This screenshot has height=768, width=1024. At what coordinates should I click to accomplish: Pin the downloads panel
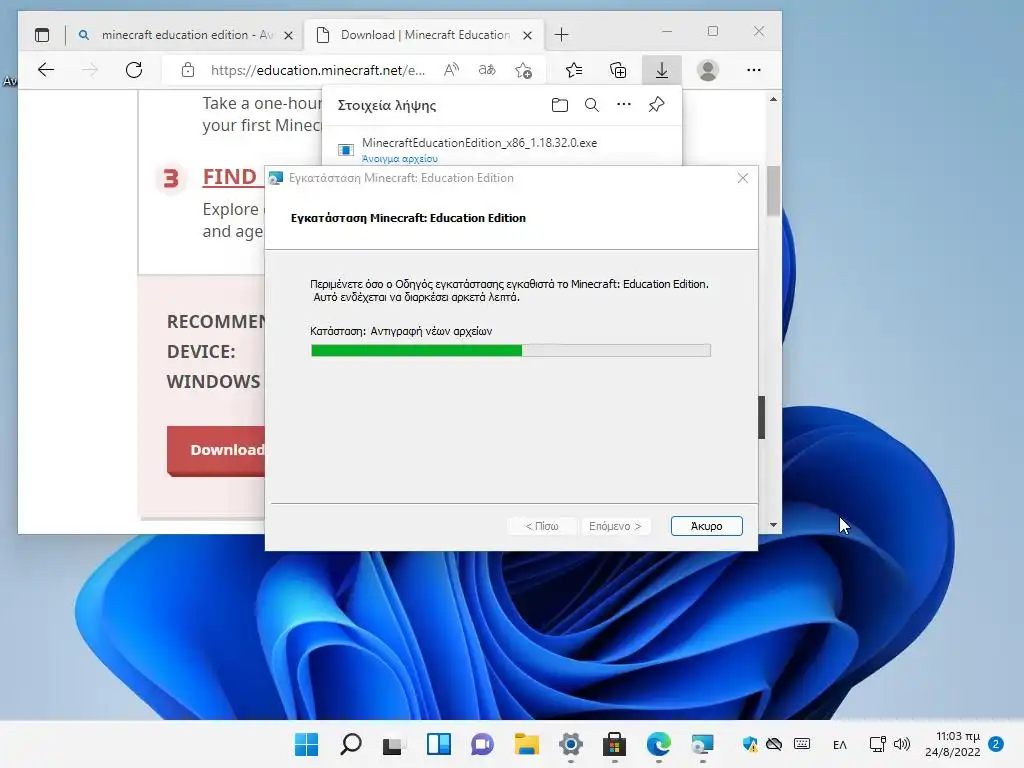coord(656,104)
